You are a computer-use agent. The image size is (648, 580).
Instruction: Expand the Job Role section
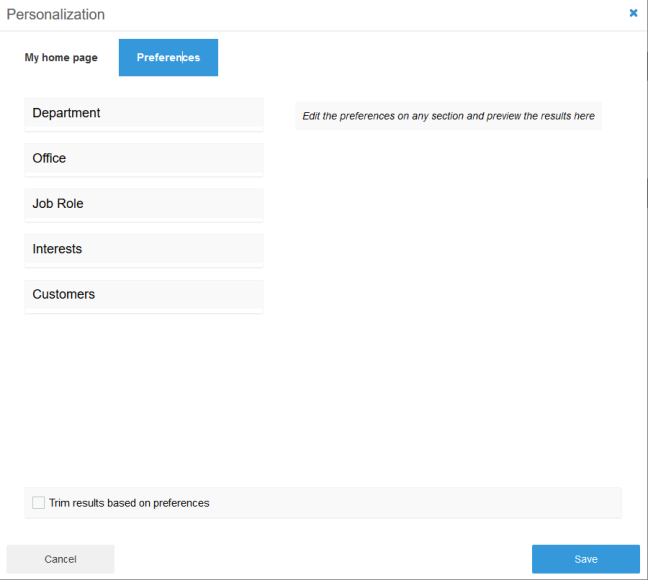[x=143, y=204]
